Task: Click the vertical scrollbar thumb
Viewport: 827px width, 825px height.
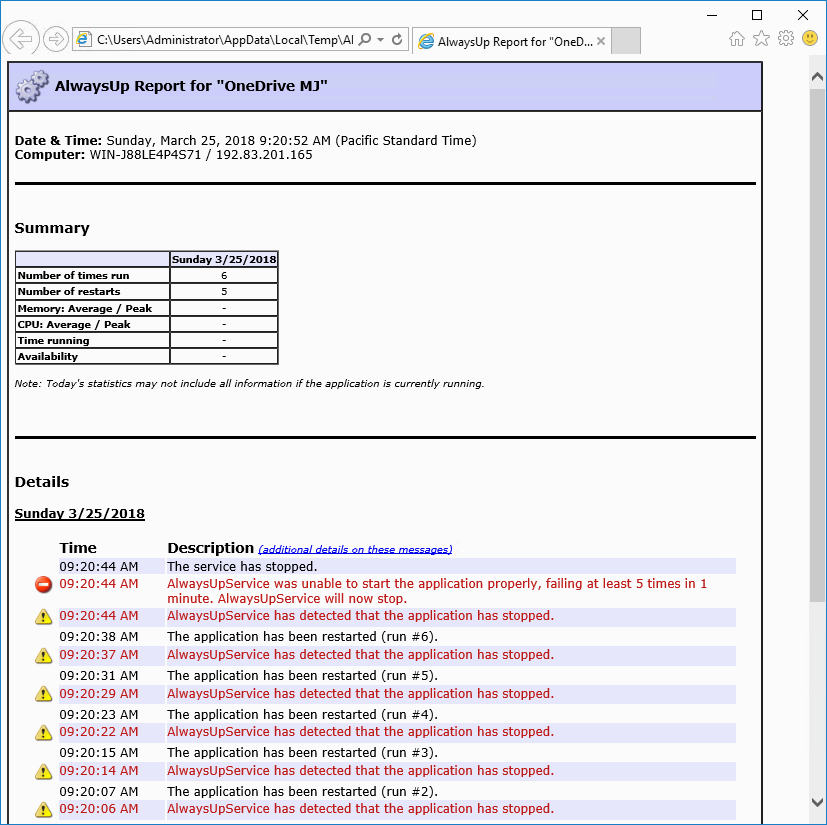Action: coord(817,345)
